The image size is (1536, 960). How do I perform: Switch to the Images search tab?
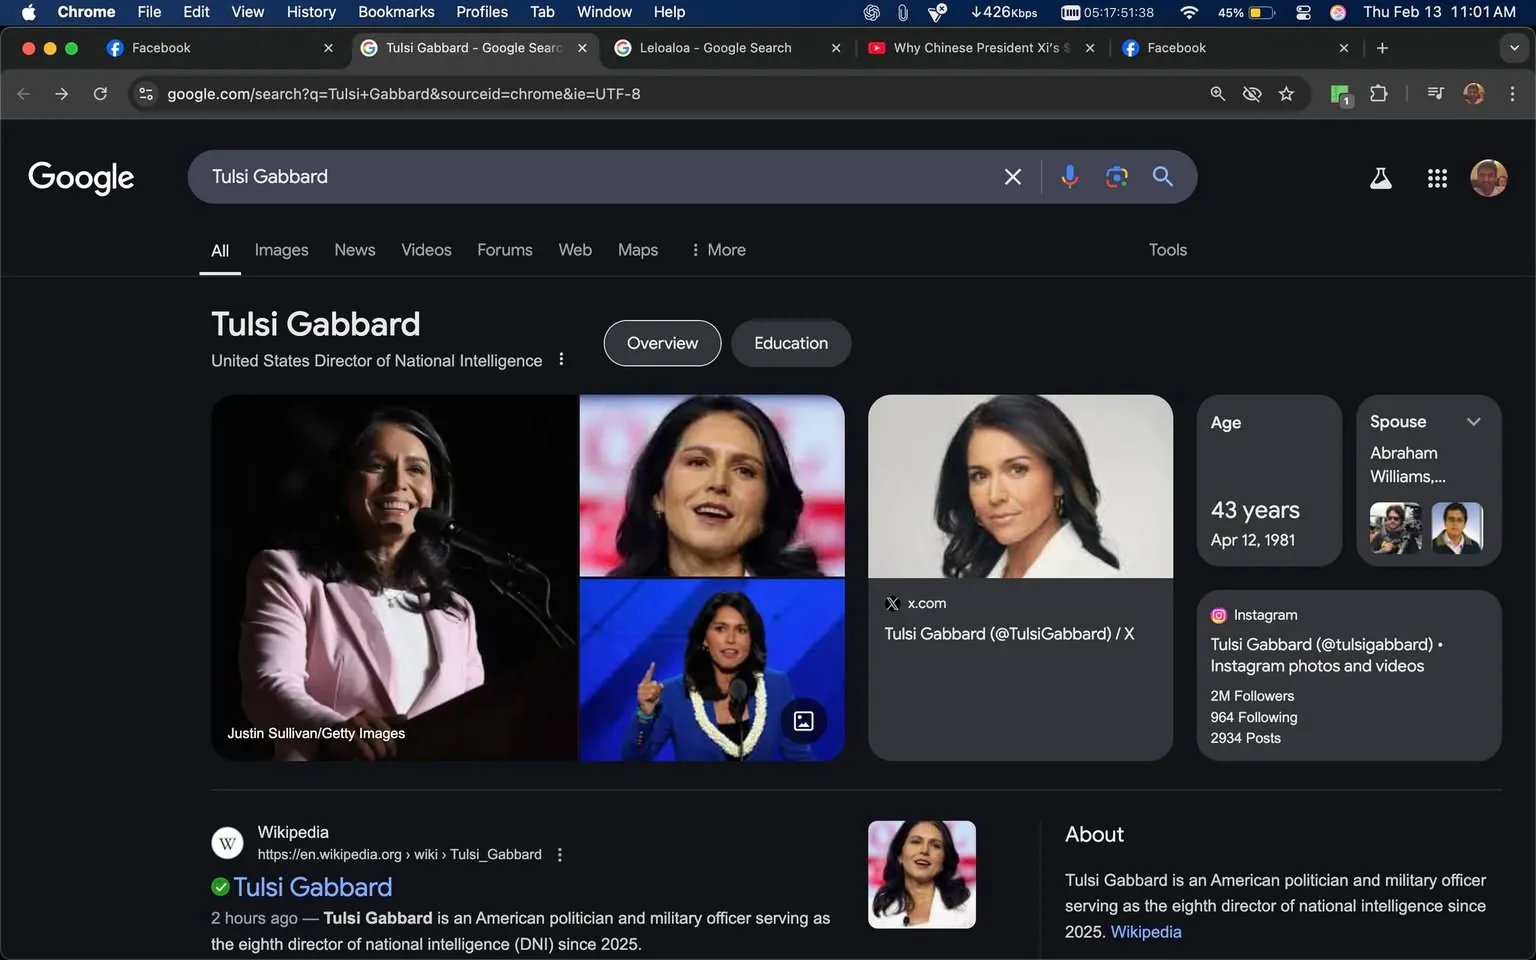coord(280,250)
